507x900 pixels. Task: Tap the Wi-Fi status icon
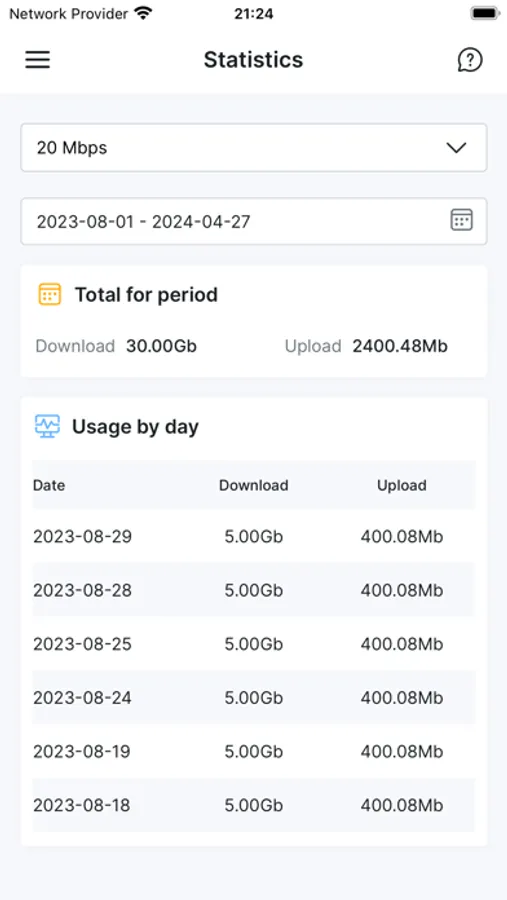[x=142, y=13]
